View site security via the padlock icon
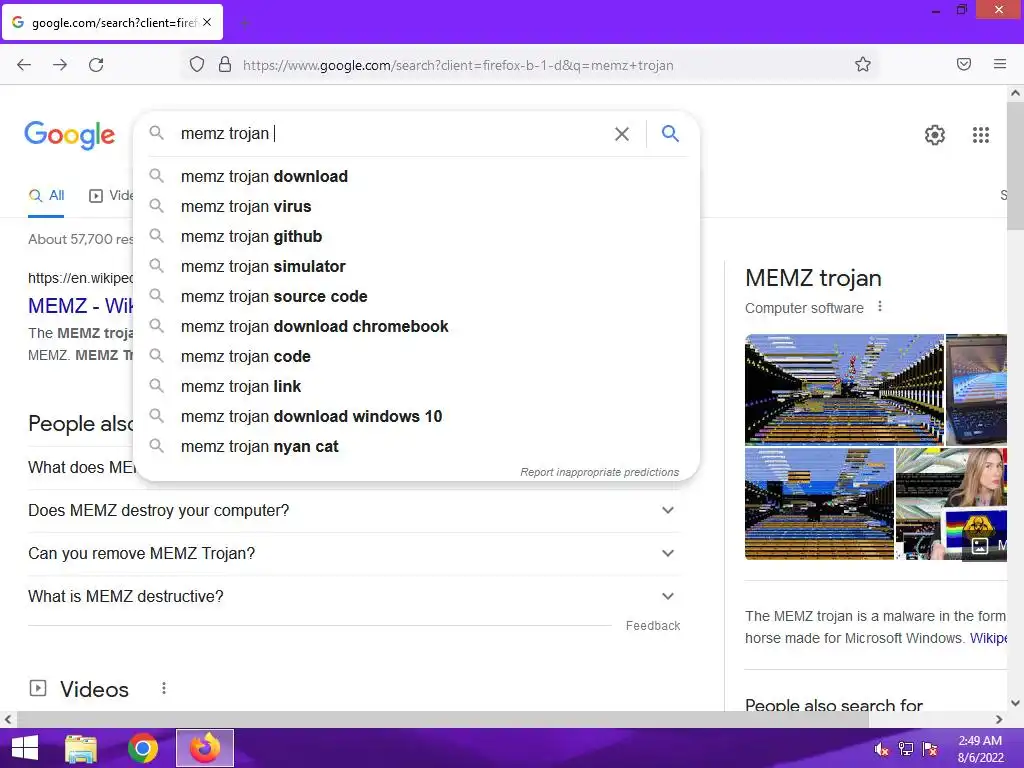The height and width of the screenshot is (768, 1024). tap(225, 65)
